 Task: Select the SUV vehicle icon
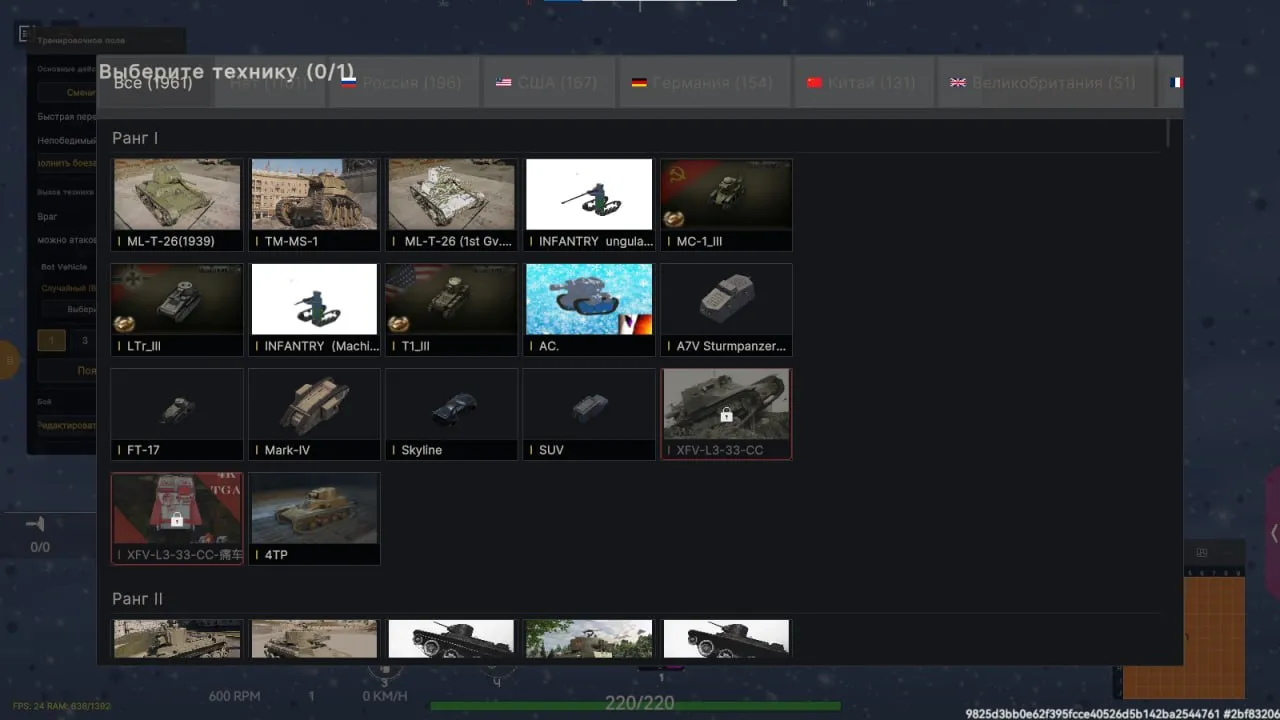589,414
